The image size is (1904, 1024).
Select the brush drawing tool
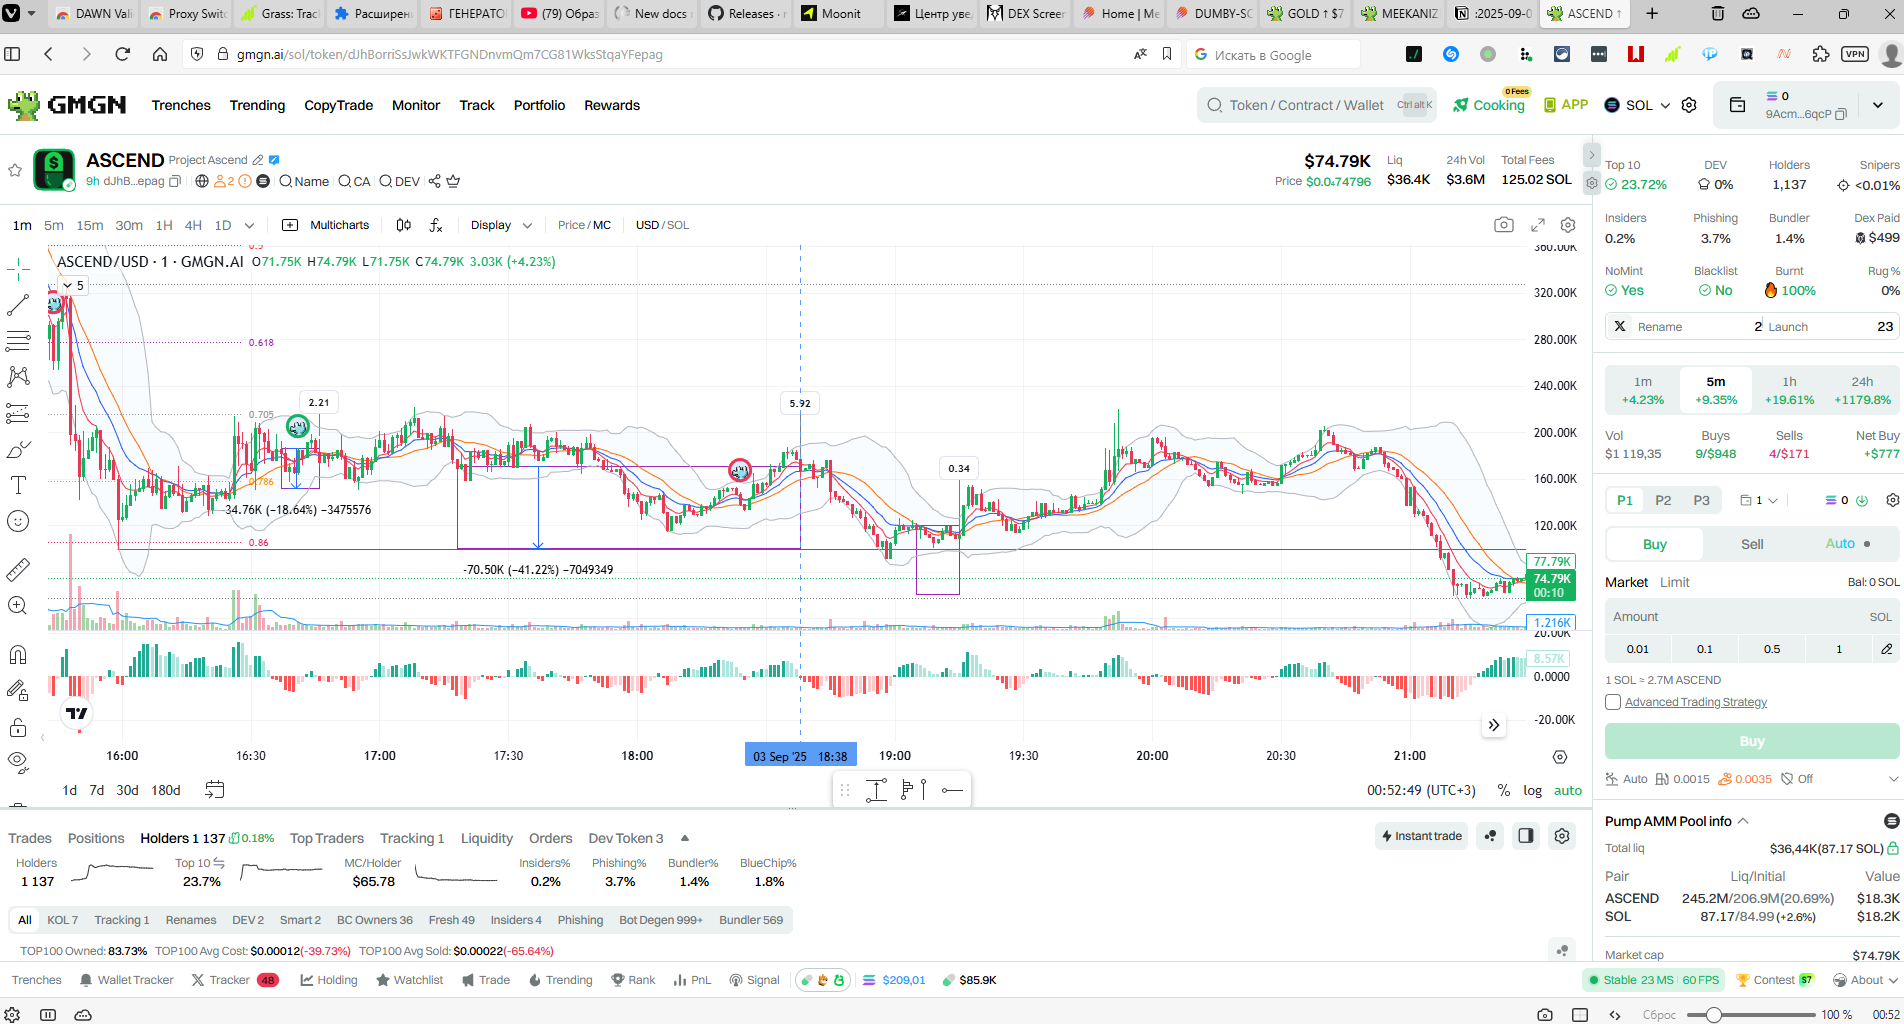pyautogui.click(x=18, y=449)
